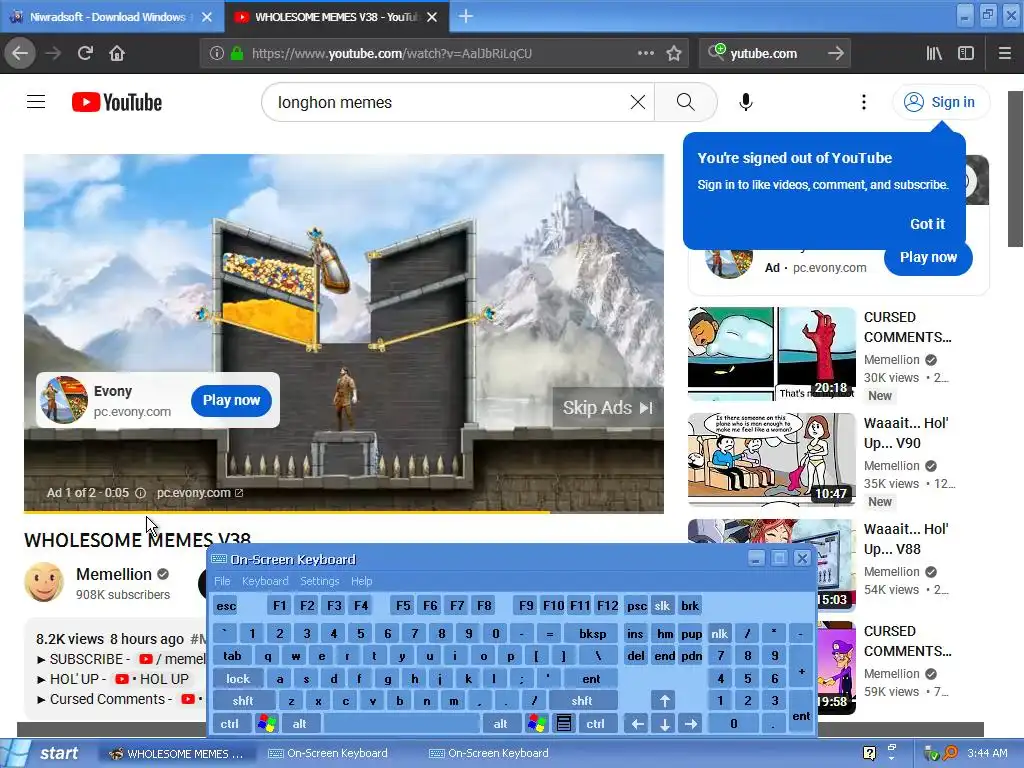Open Settings menu in On-Screen Keyboard
Screen dimensions: 1024x768
click(319, 581)
